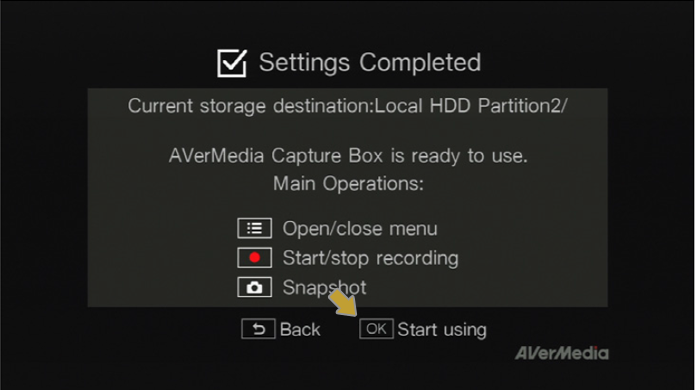Click the Snapshot camera icon

pyautogui.click(x=254, y=287)
